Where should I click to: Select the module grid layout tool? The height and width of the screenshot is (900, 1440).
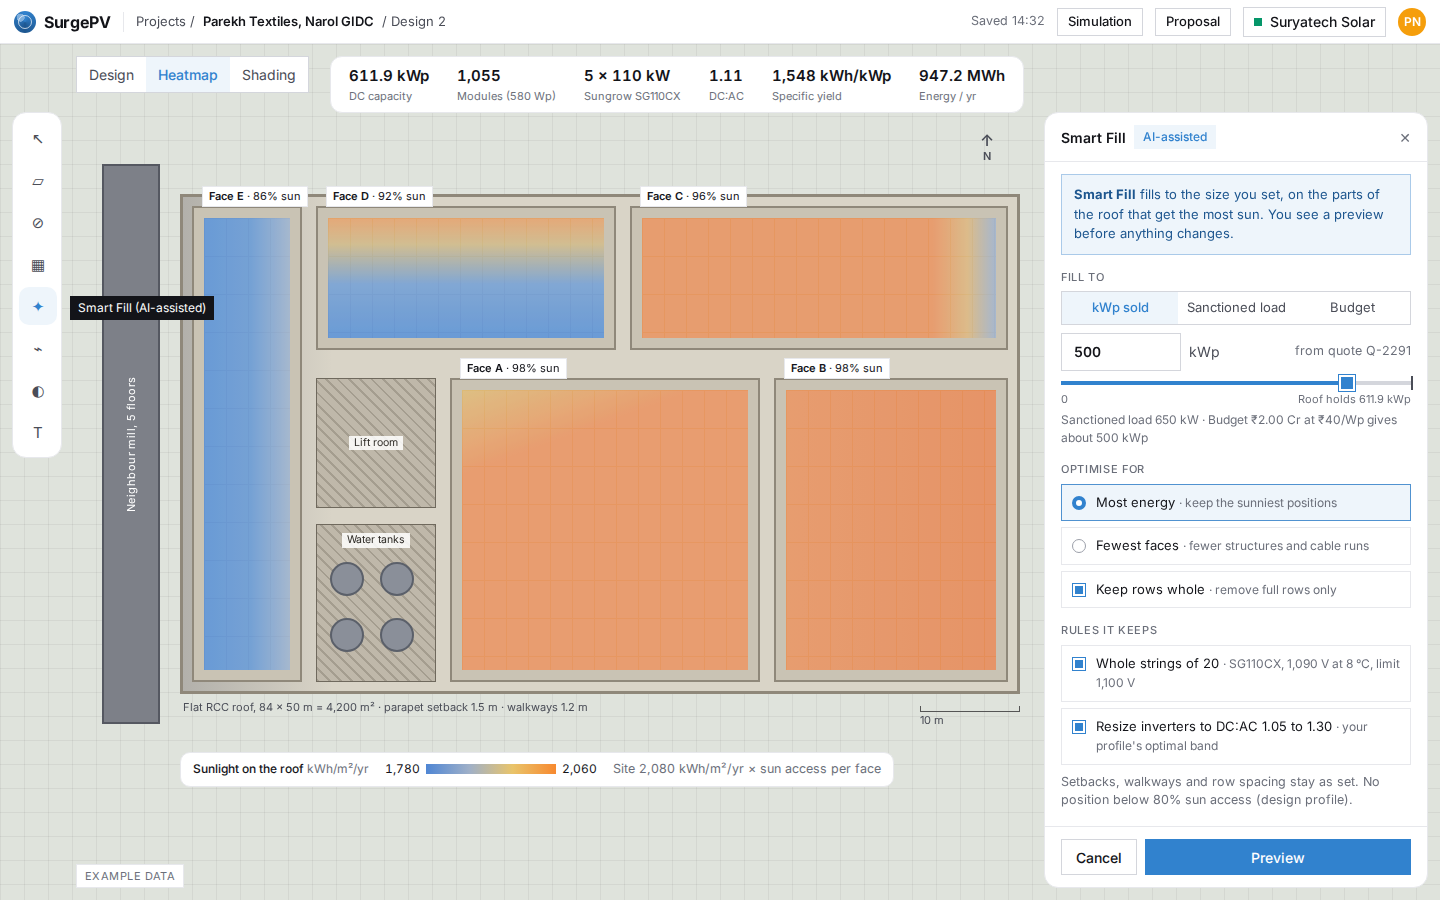click(x=38, y=265)
